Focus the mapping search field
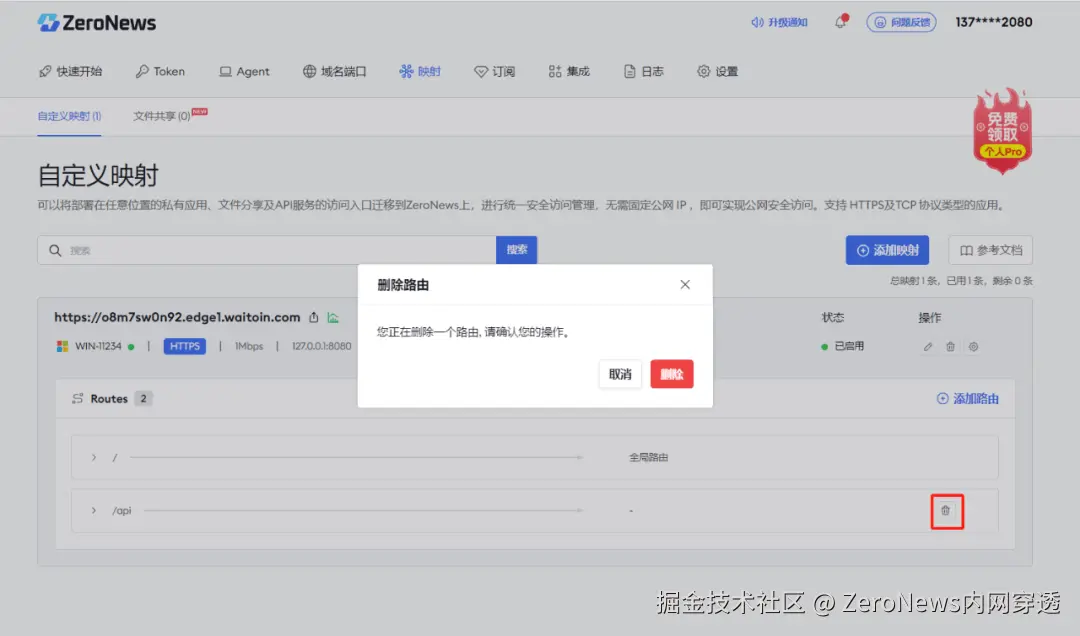 point(267,250)
